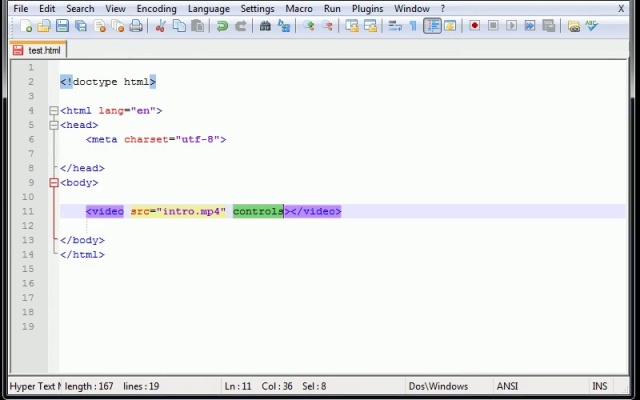
Task: Open the Language menu
Action: coord(209,9)
